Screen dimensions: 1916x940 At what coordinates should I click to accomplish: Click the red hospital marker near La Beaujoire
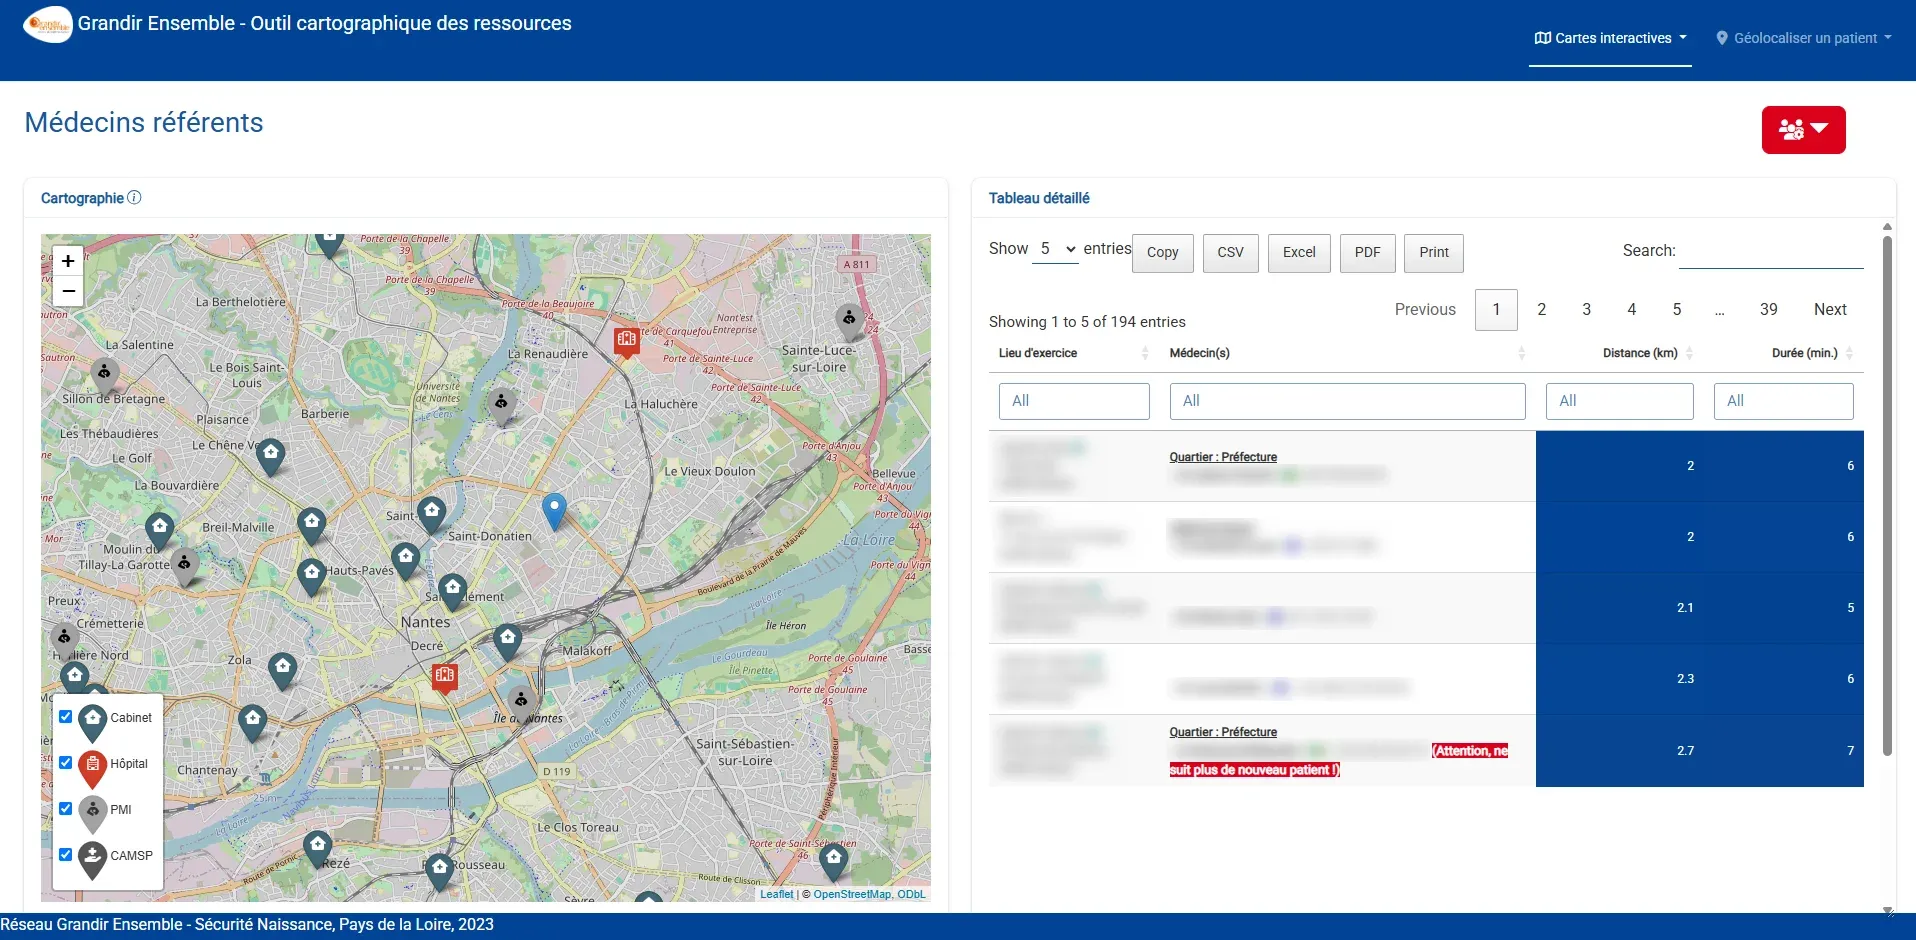pyautogui.click(x=627, y=341)
